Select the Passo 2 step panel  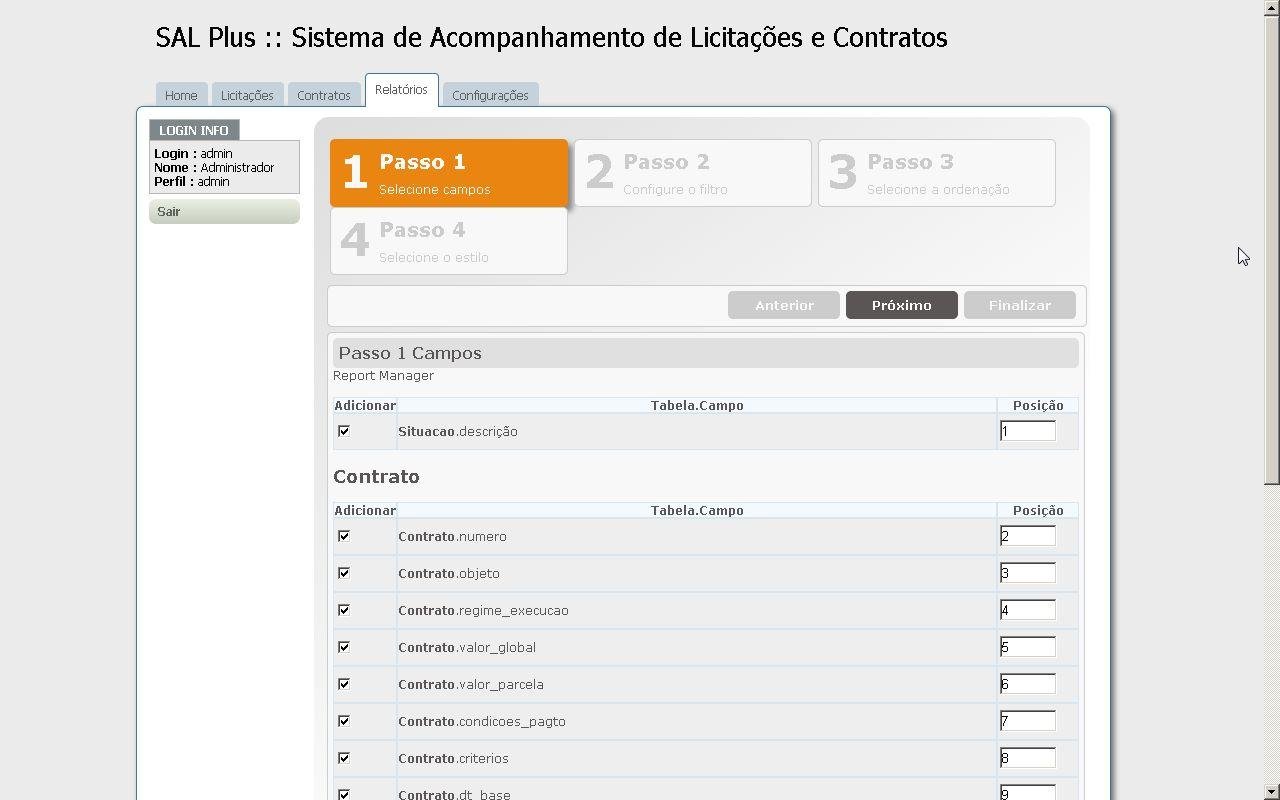coord(692,172)
